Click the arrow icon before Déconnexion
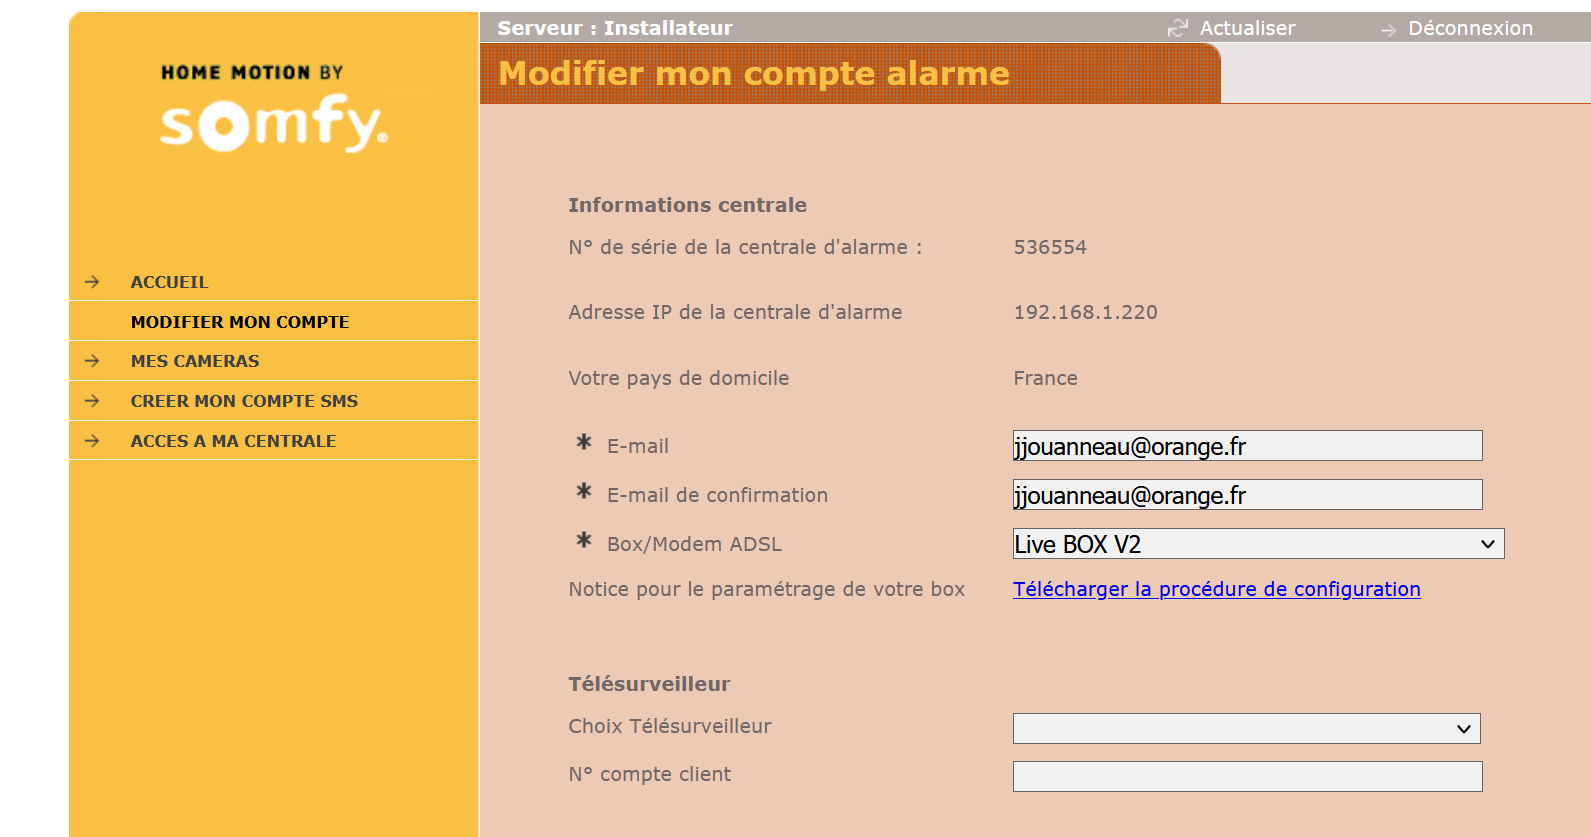Screen dimensions: 1591x837 click(x=1388, y=30)
